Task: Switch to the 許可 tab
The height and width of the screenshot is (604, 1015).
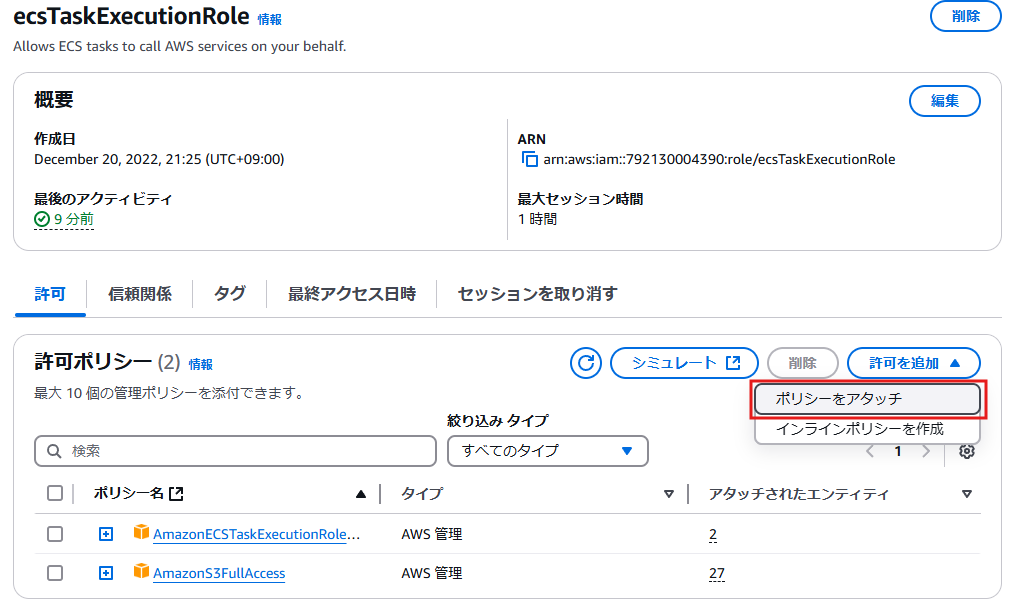Action: [x=50, y=295]
